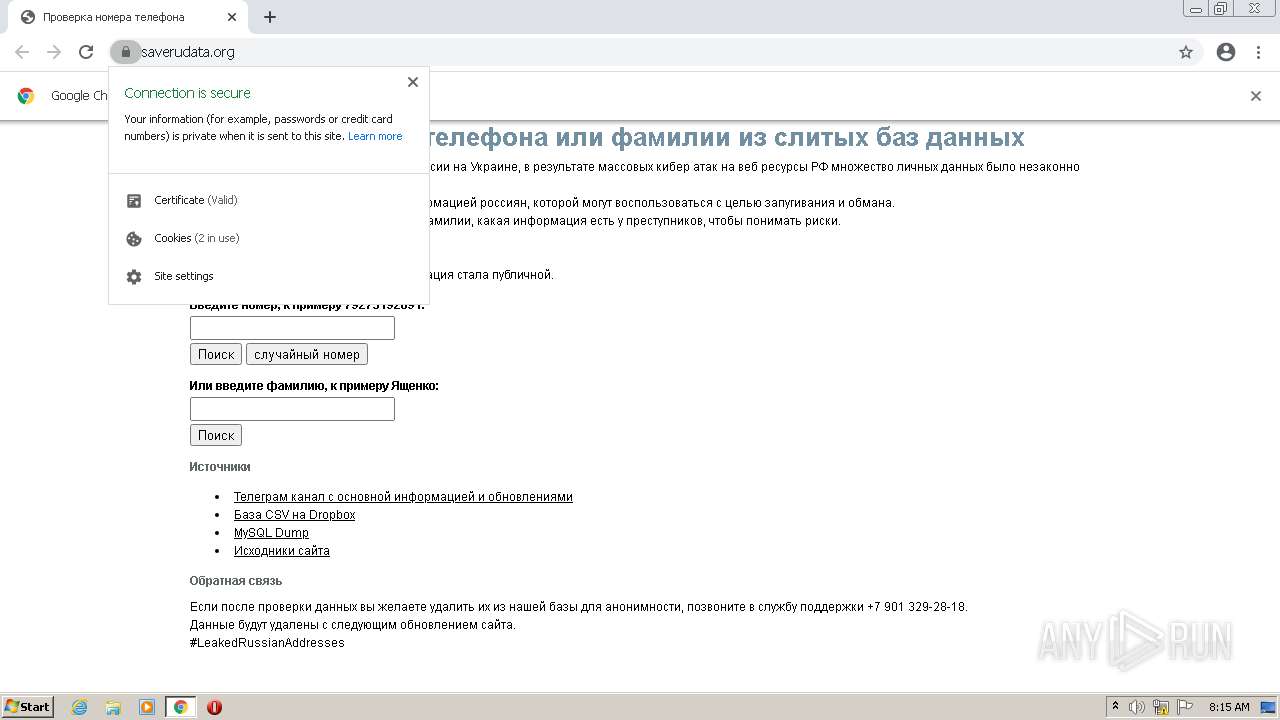This screenshot has width=1280, height=720.
Task: Open Certificate (Valid) details
Action: coord(269,200)
